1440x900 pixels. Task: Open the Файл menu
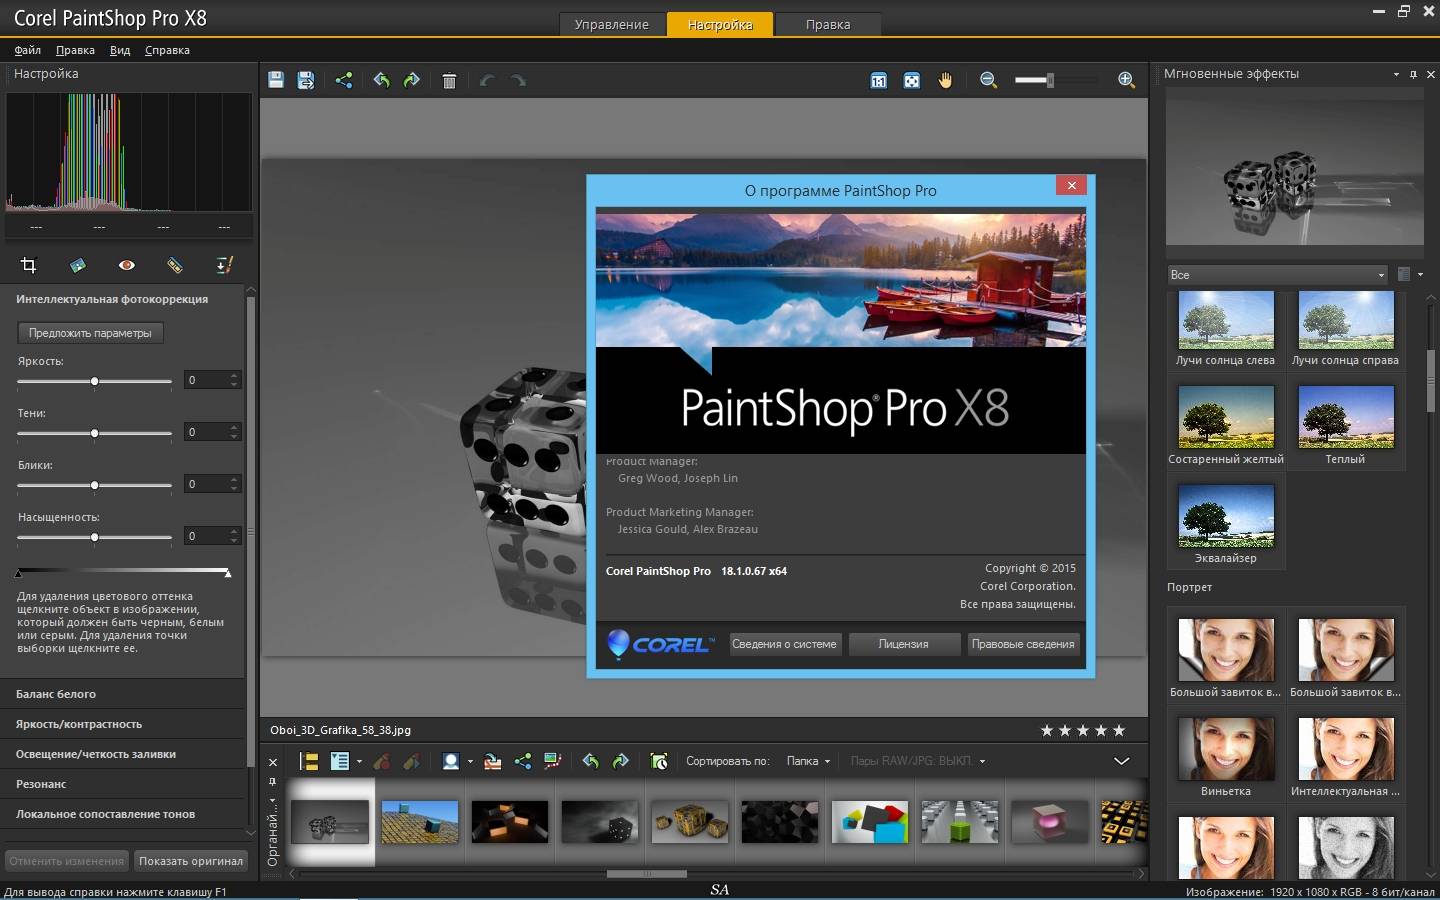click(27, 50)
